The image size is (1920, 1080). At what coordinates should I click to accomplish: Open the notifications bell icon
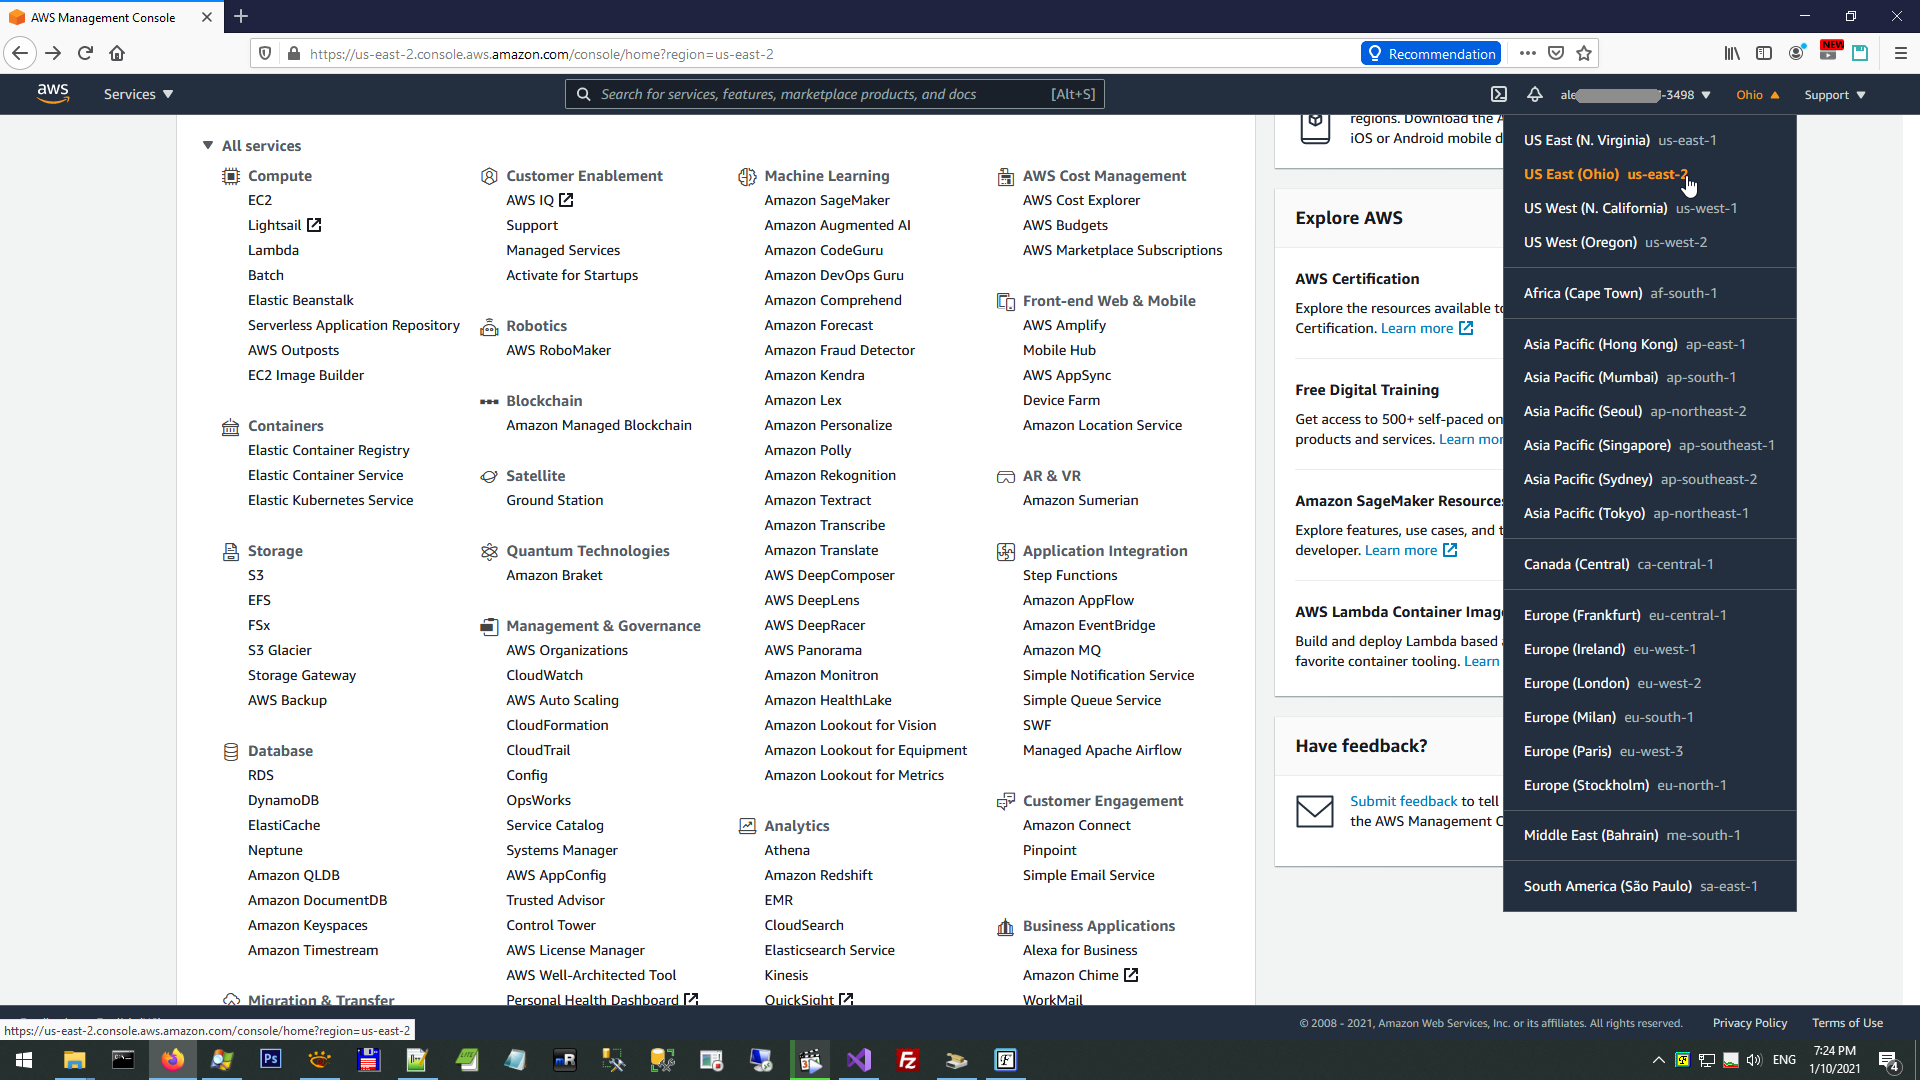[1534, 94]
